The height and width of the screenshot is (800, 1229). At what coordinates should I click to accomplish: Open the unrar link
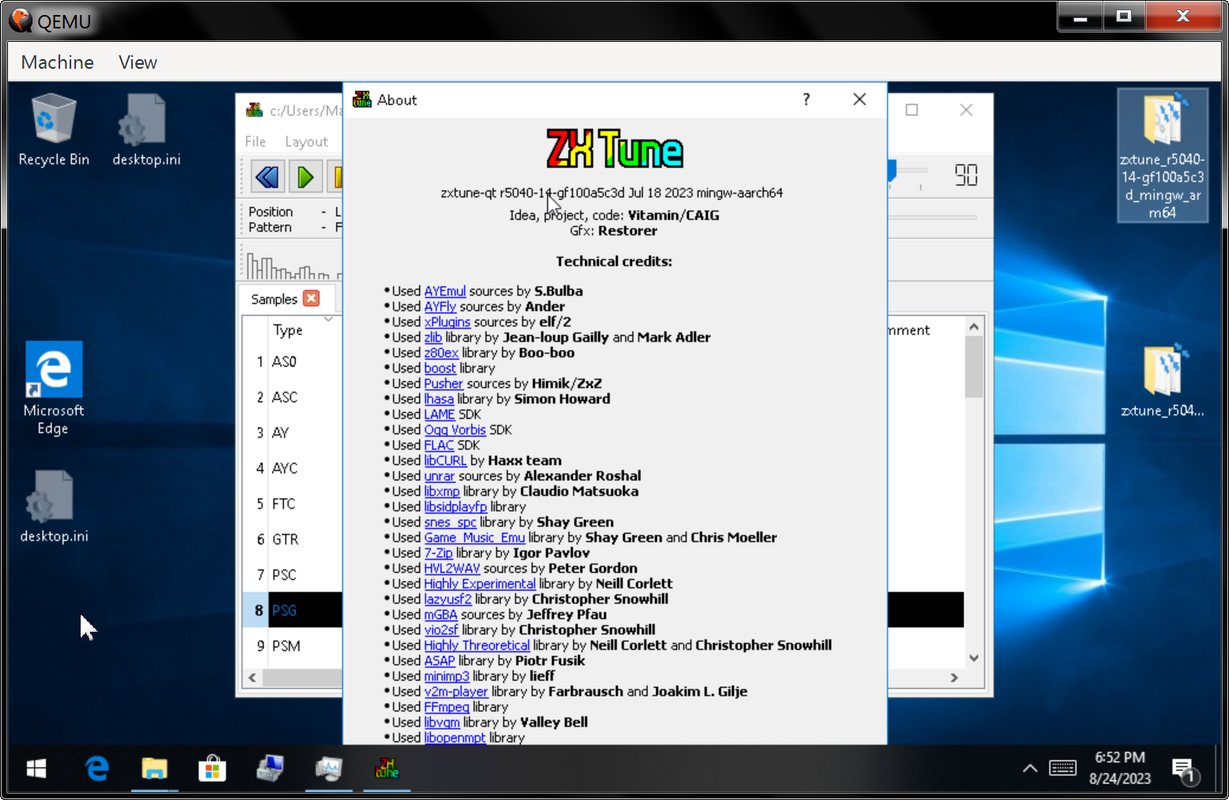pyautogui.click(x=439, y=476)
